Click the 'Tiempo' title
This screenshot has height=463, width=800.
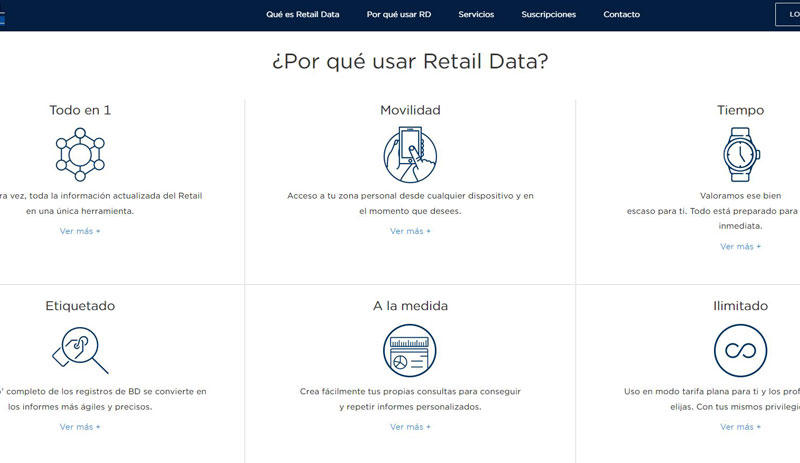pyautogui.click(x=740, y=110)
